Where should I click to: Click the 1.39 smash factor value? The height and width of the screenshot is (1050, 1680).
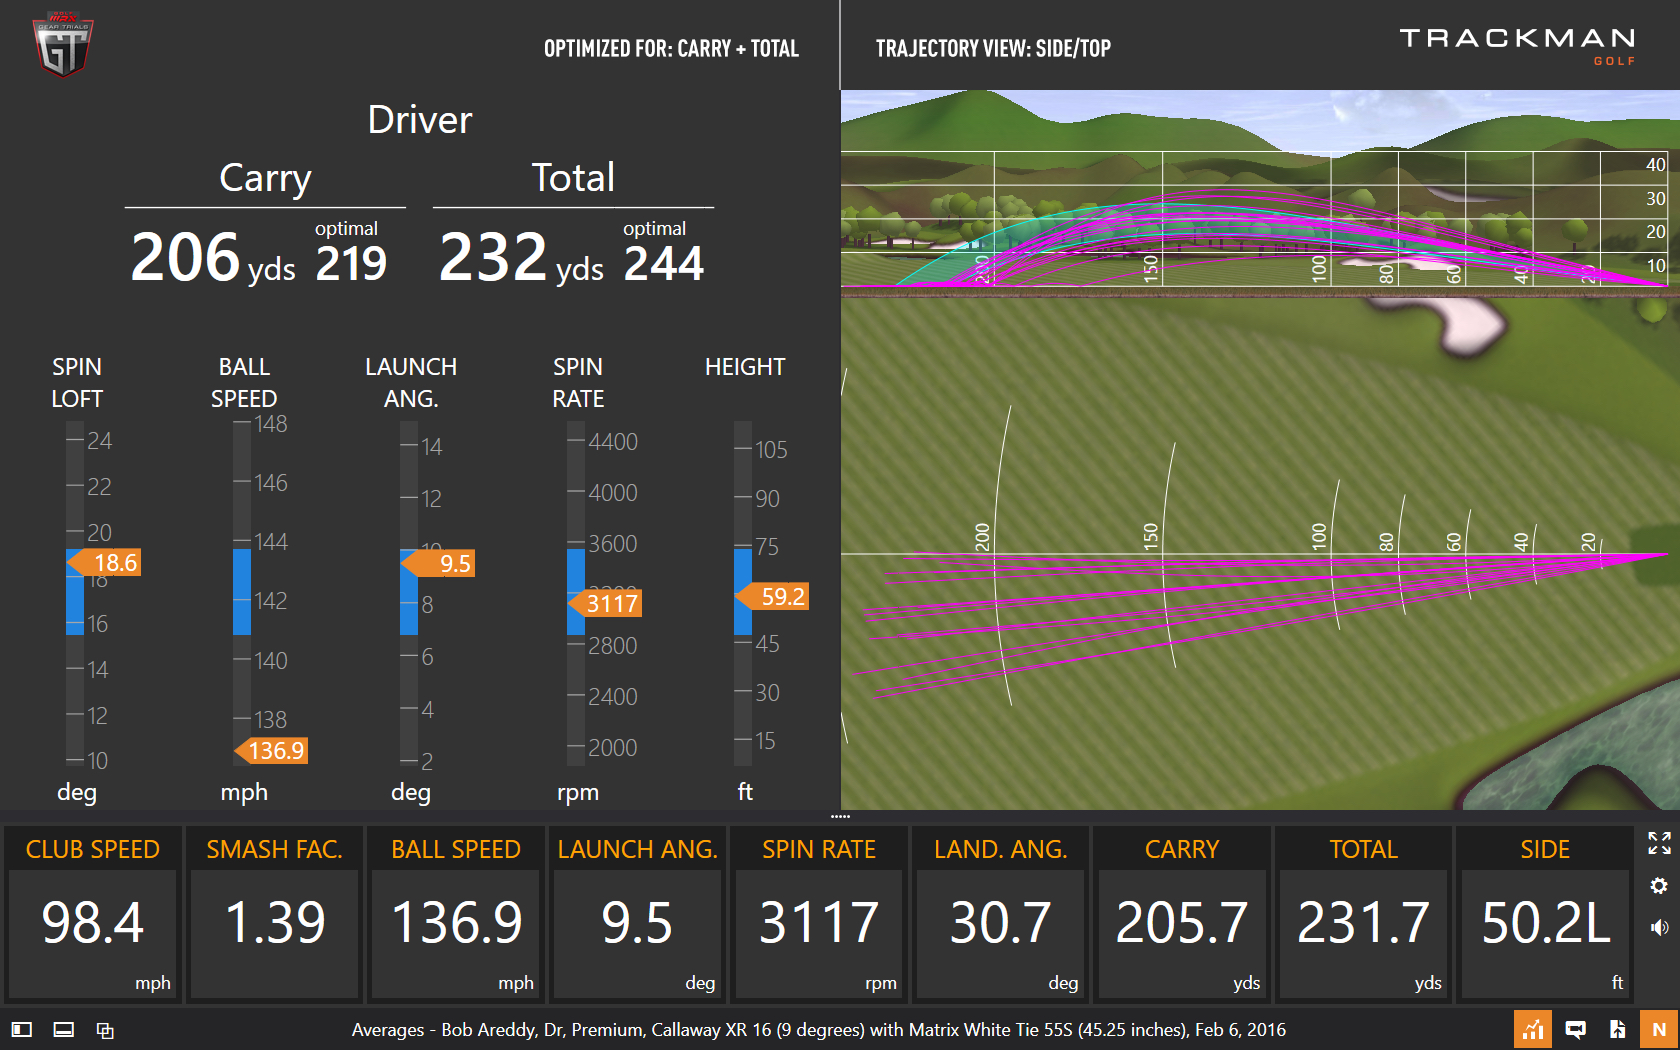coord(275,922)
